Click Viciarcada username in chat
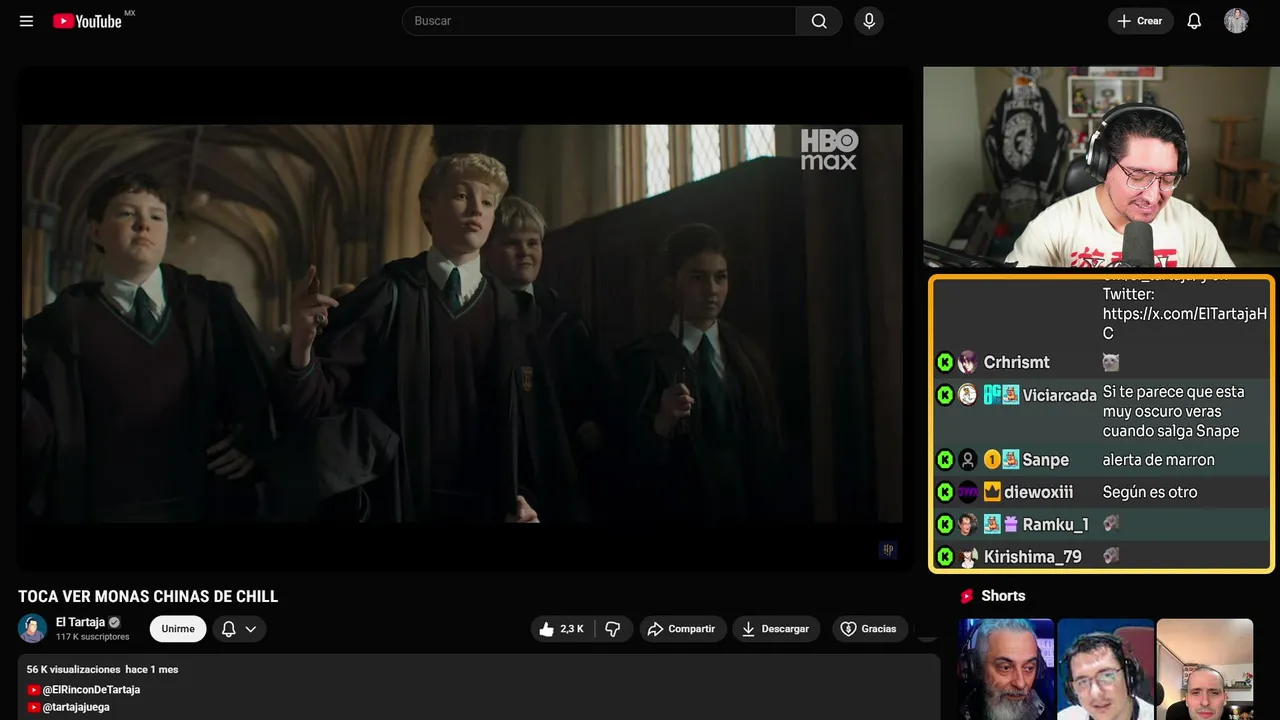1280x720 pixels. coord(1059,395)
